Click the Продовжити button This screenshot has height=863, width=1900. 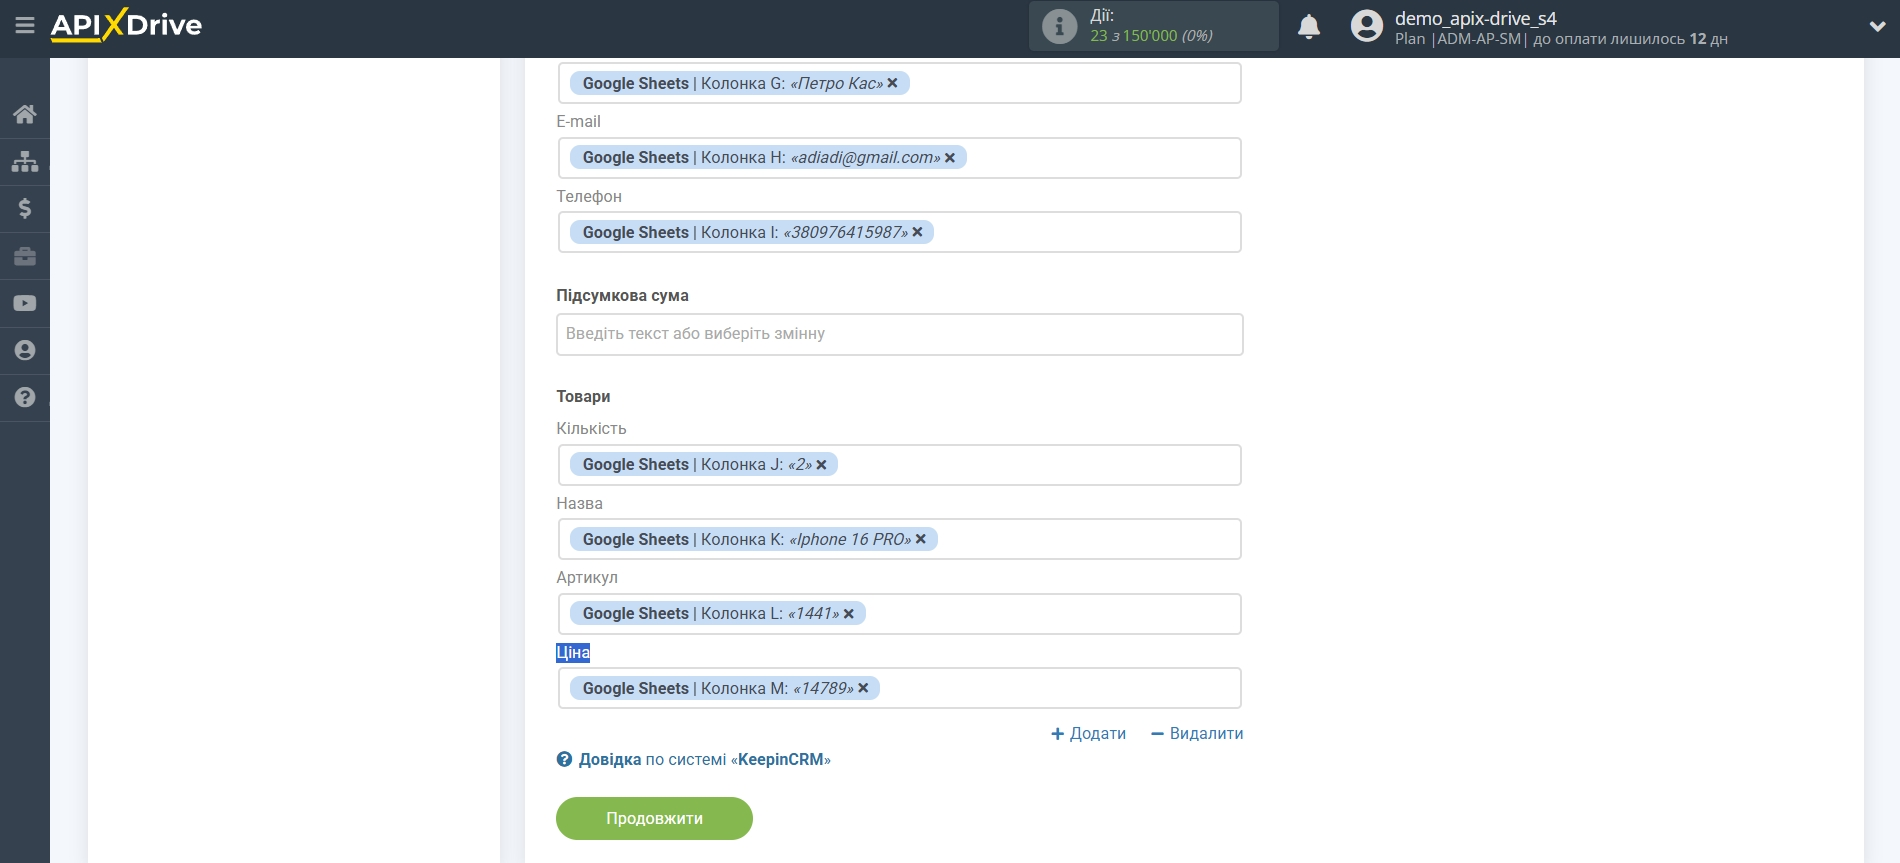coord(654,818)
